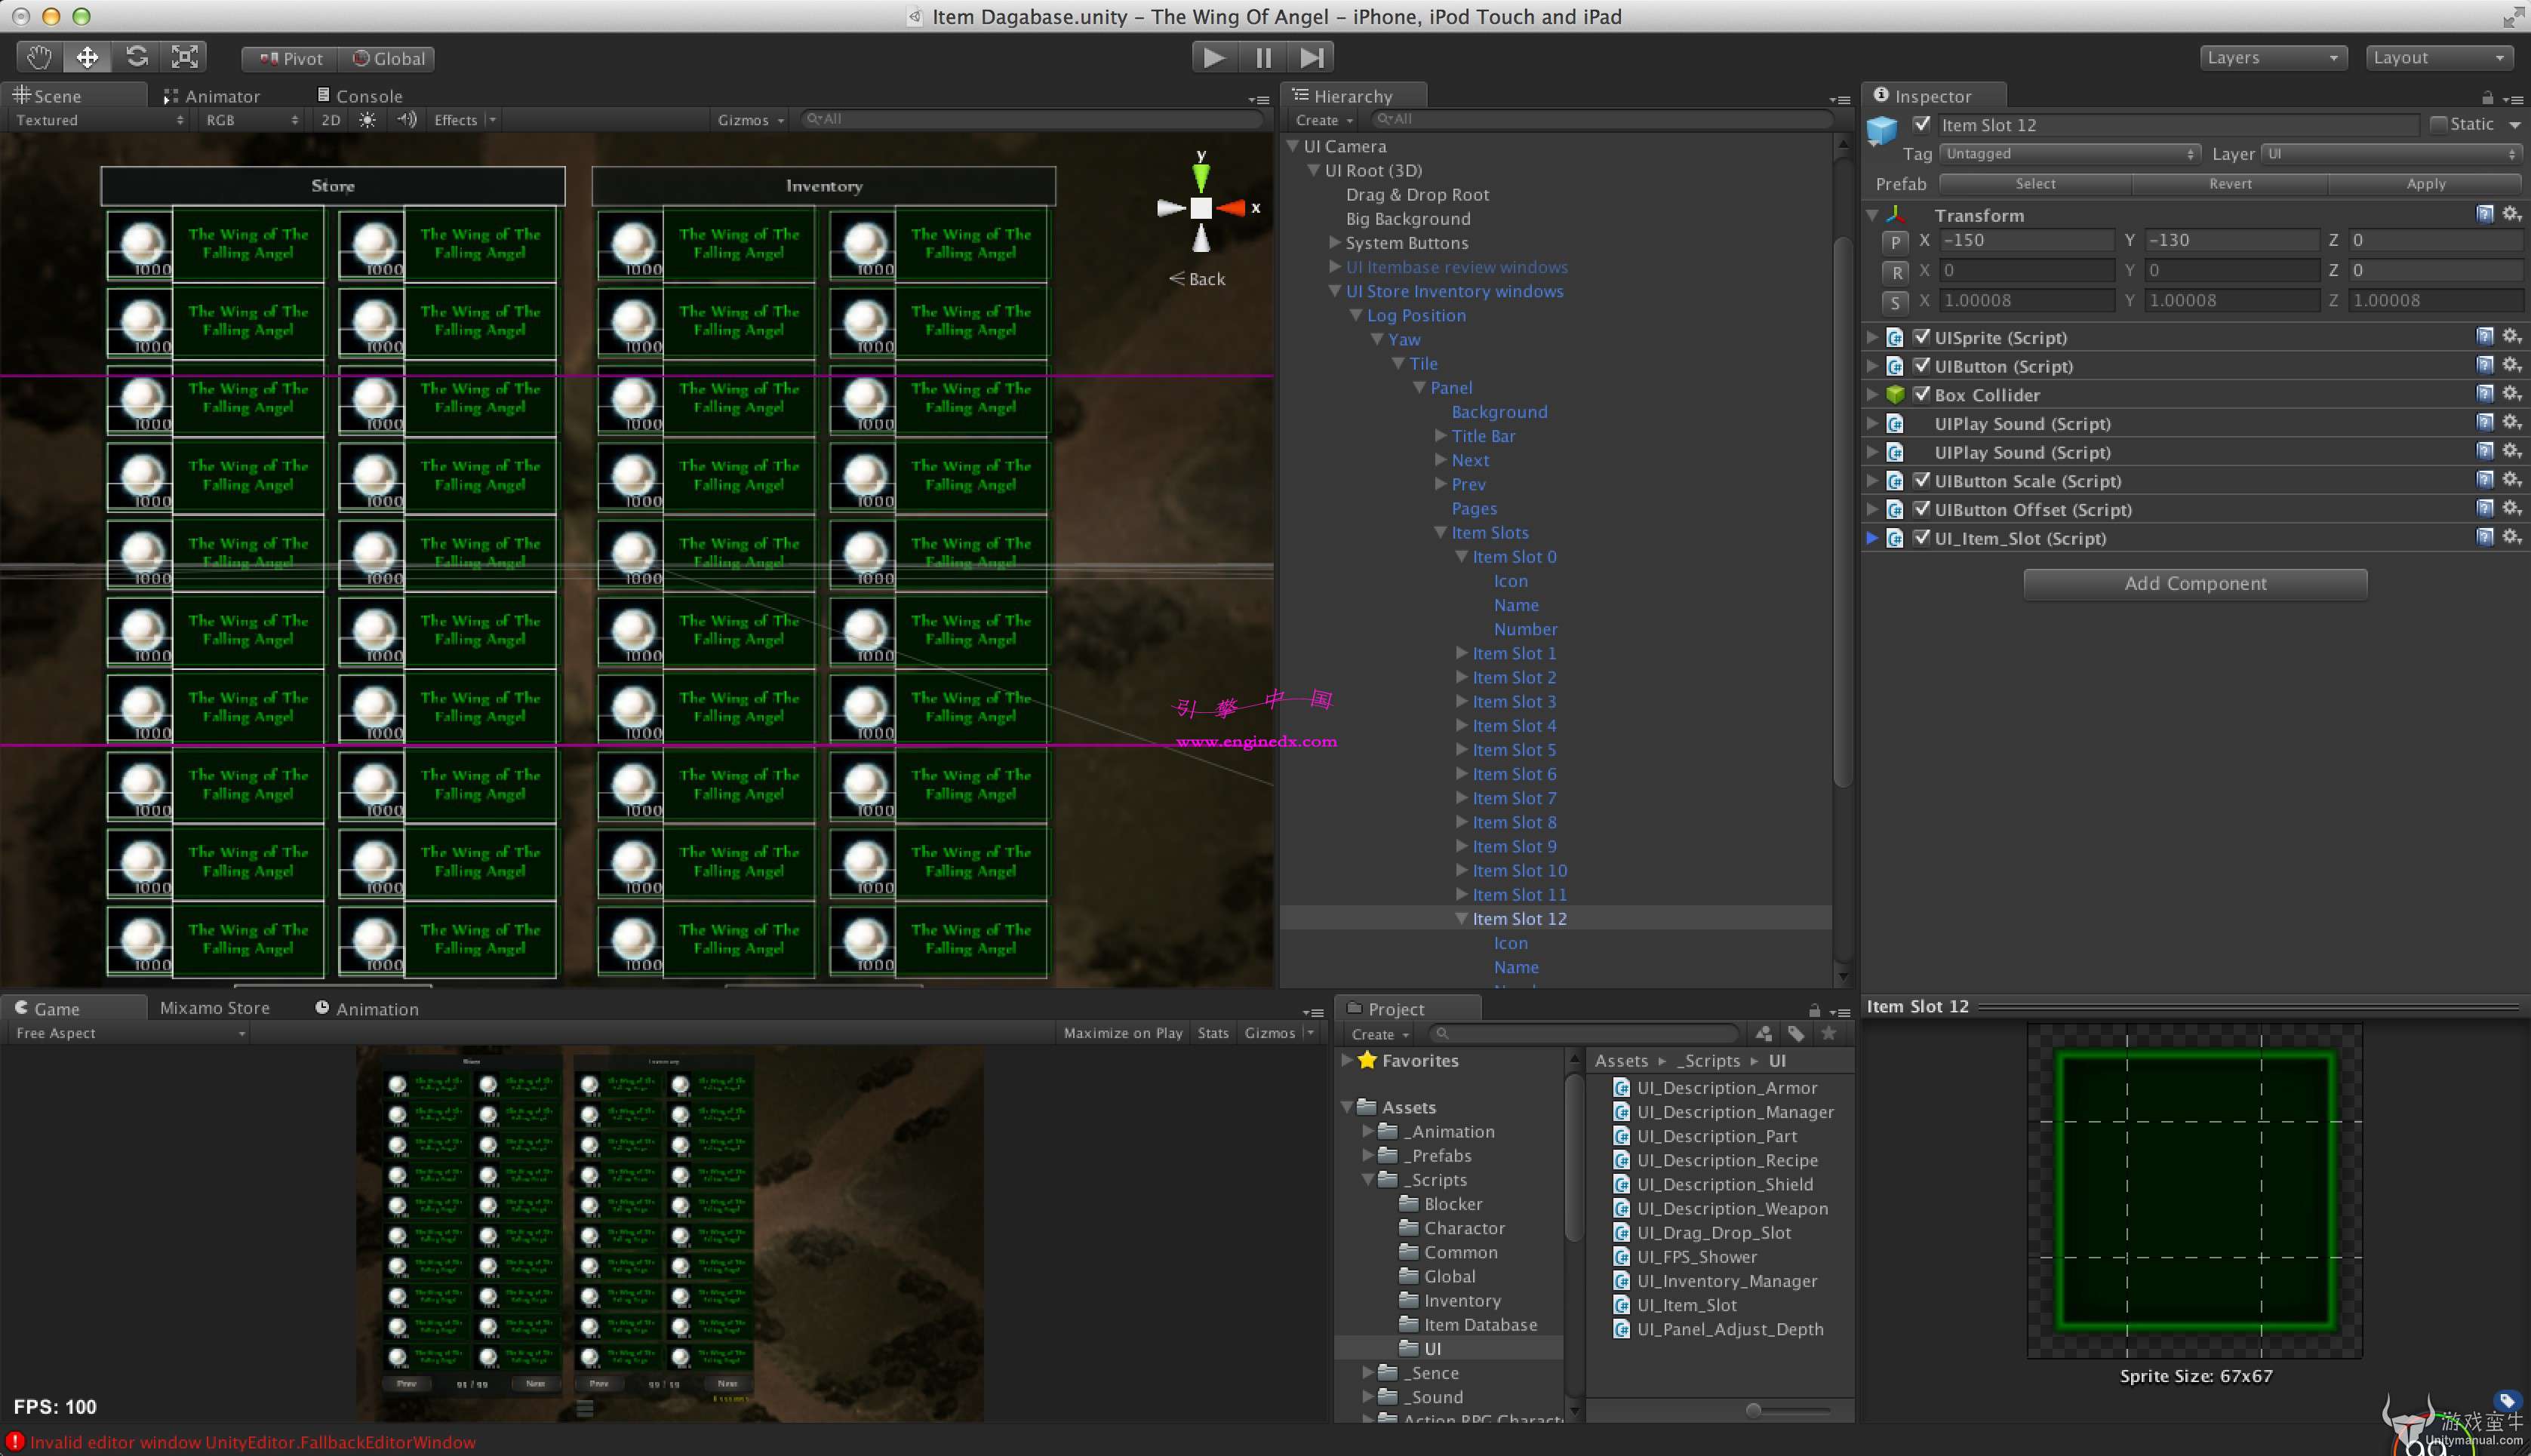This screenshot has width=2531, height=1456.
Task: Toggle 2D scene view mode
Action: pyautogui.click(x=330, y=120)
